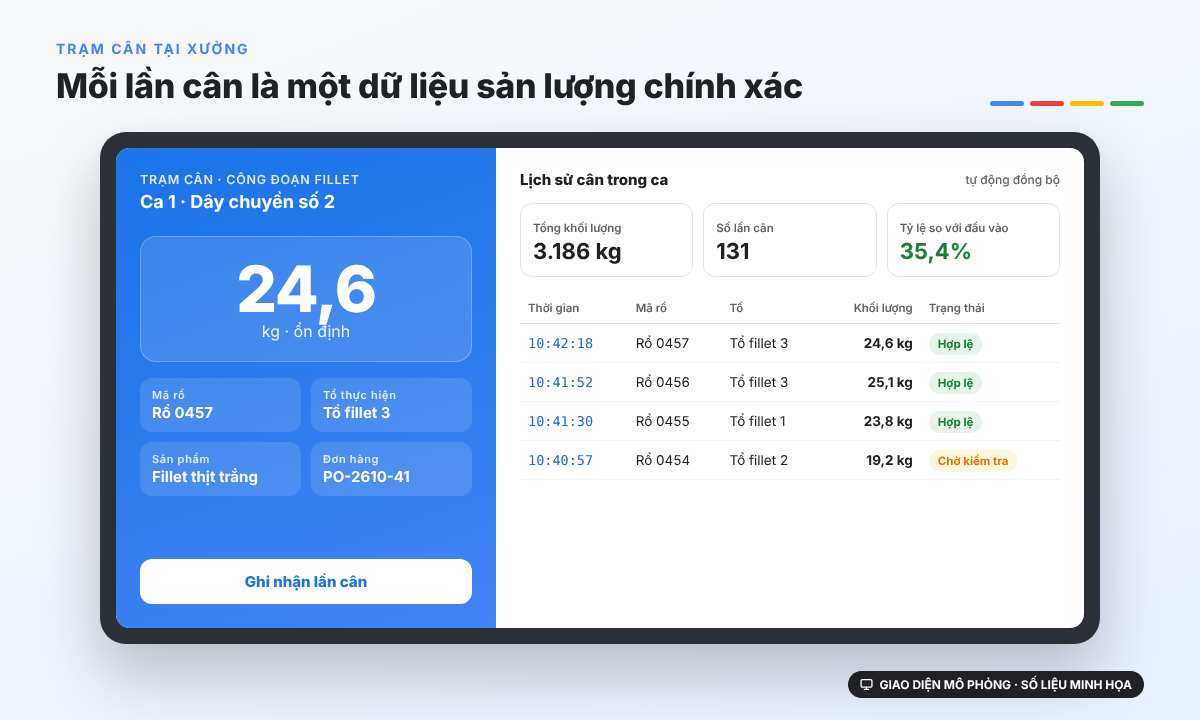Screen dimensions: 1200x720
Task: Click Hợp lệ badge in Rổ 0457 row
Action: point(956,343)
